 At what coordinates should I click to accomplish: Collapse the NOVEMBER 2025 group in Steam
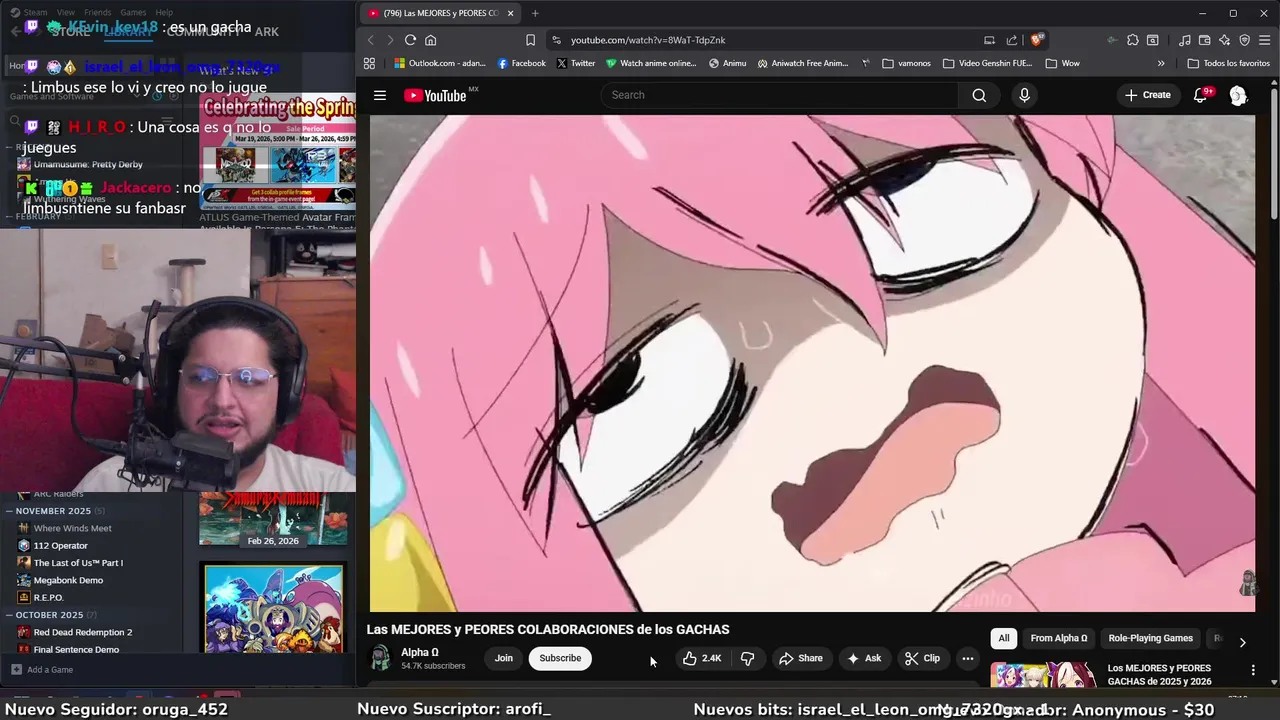tap(8, 511)
